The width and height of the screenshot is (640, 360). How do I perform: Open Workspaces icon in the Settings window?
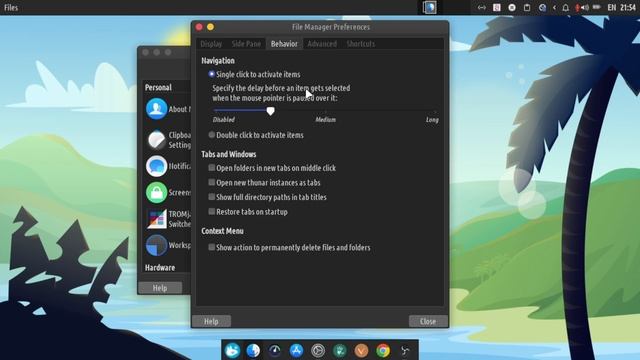pos(156,245)
